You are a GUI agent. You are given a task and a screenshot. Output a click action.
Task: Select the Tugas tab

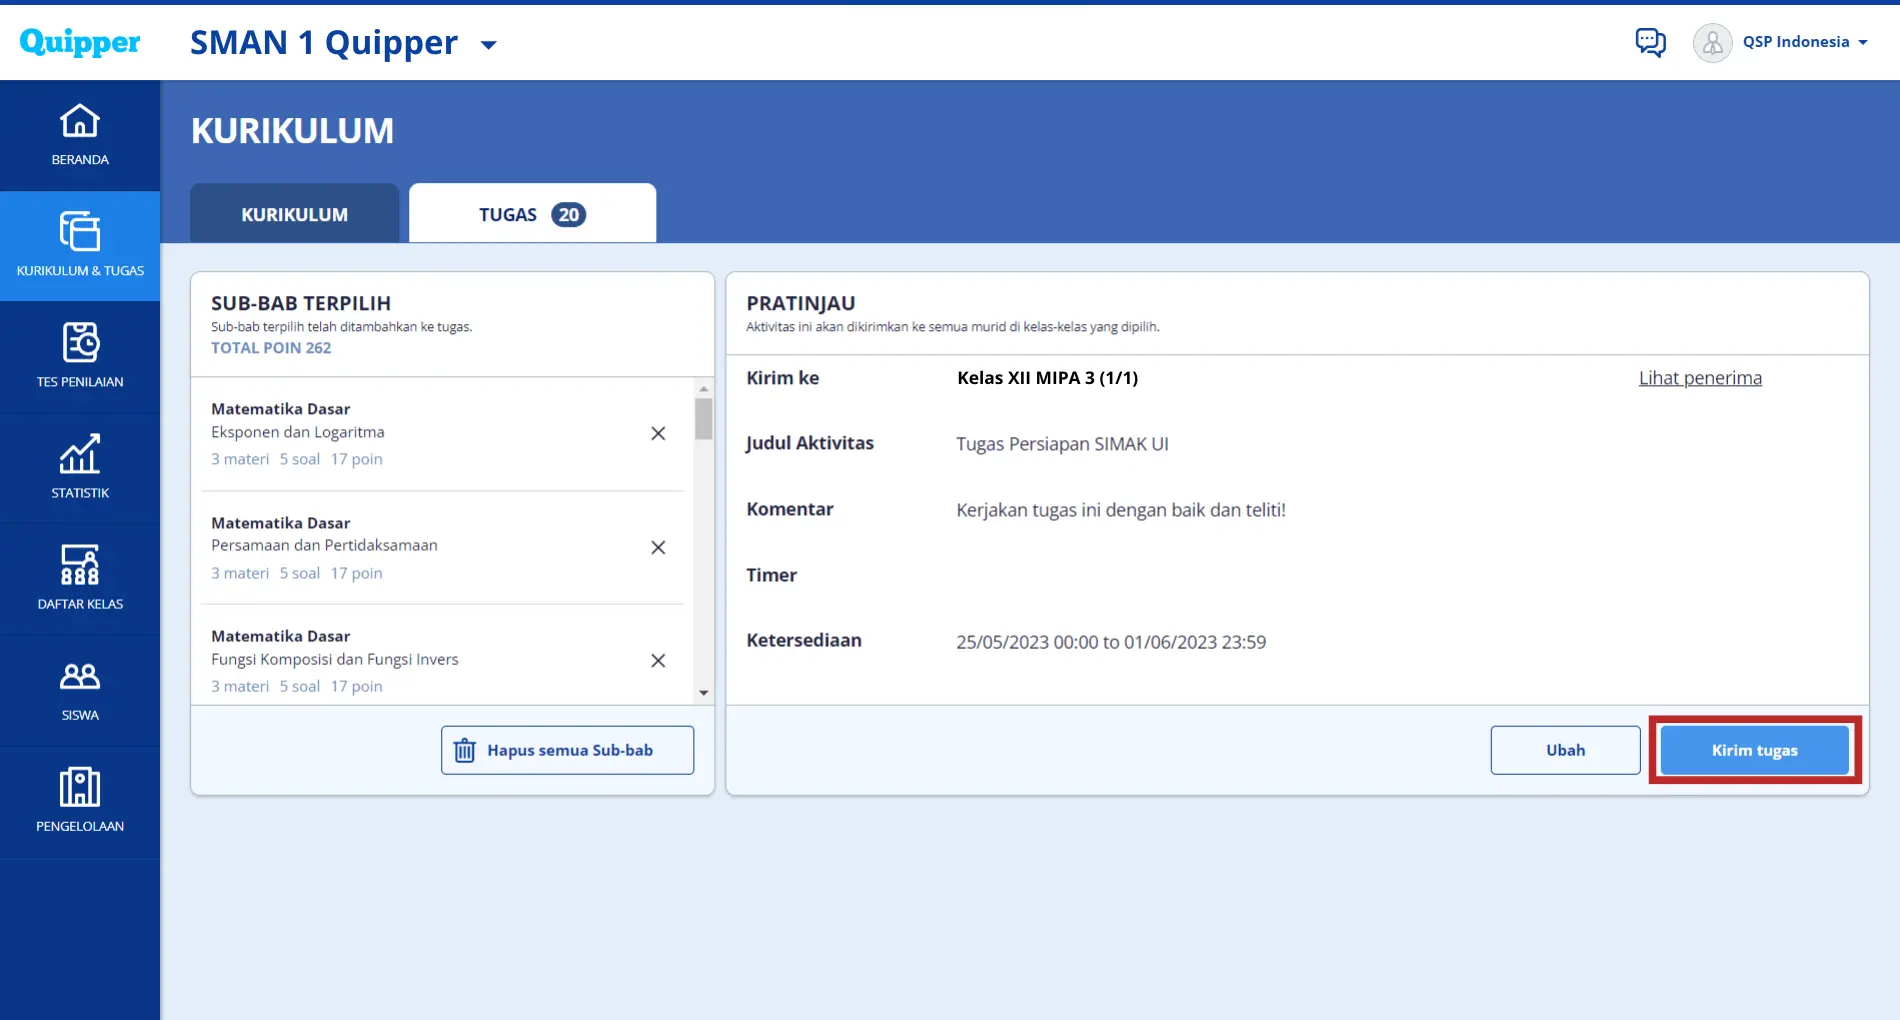point(531,214)
